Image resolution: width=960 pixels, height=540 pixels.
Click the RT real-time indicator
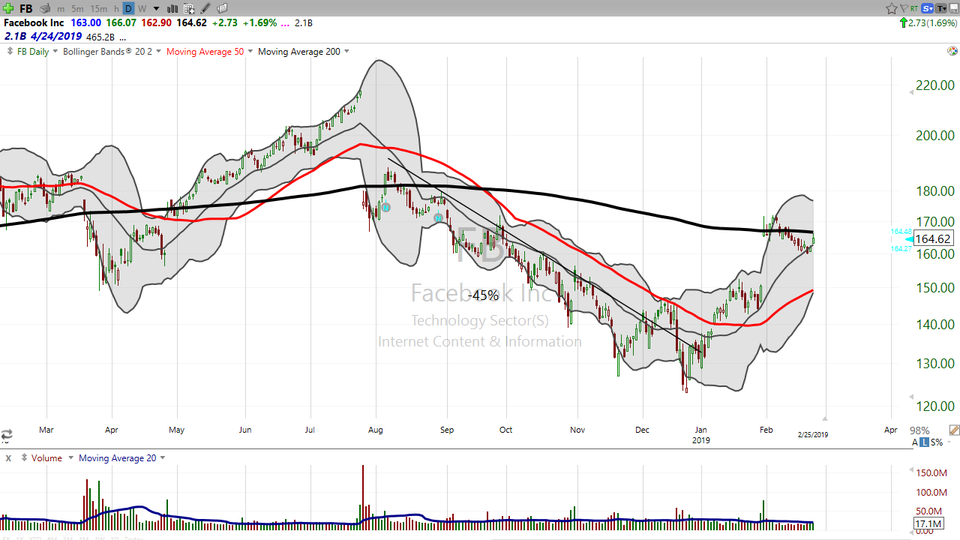[914, 9]
